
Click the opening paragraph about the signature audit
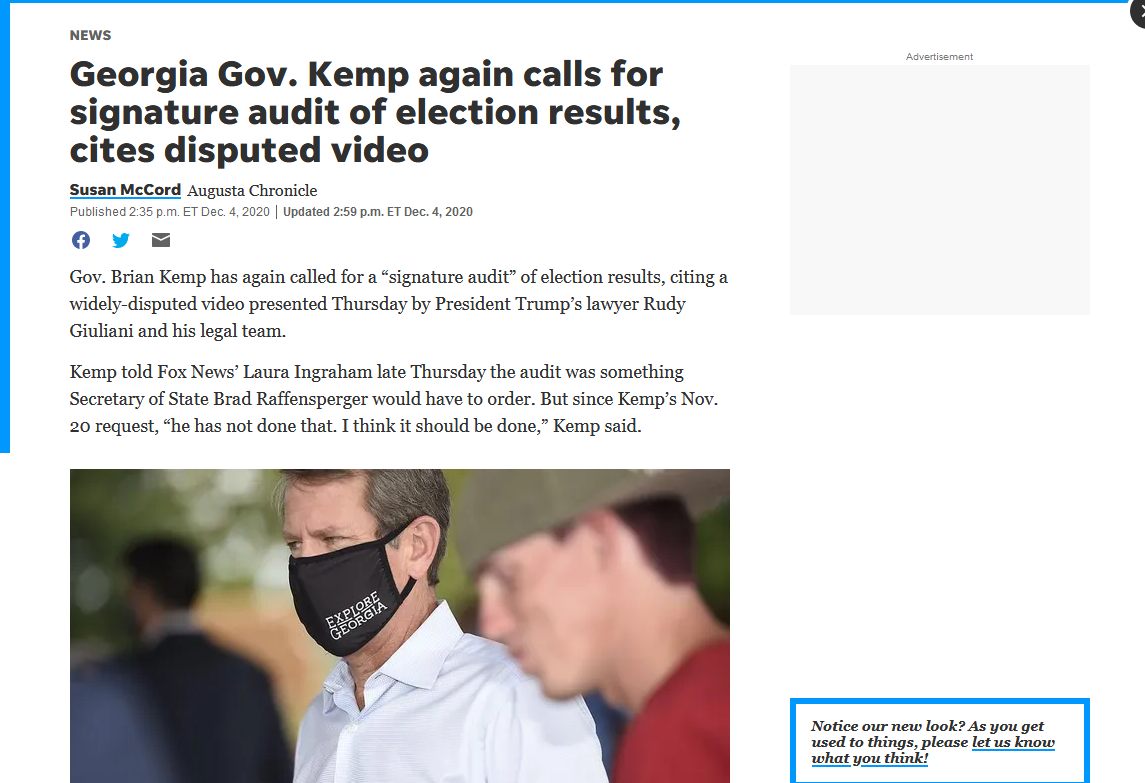[399, 304]
